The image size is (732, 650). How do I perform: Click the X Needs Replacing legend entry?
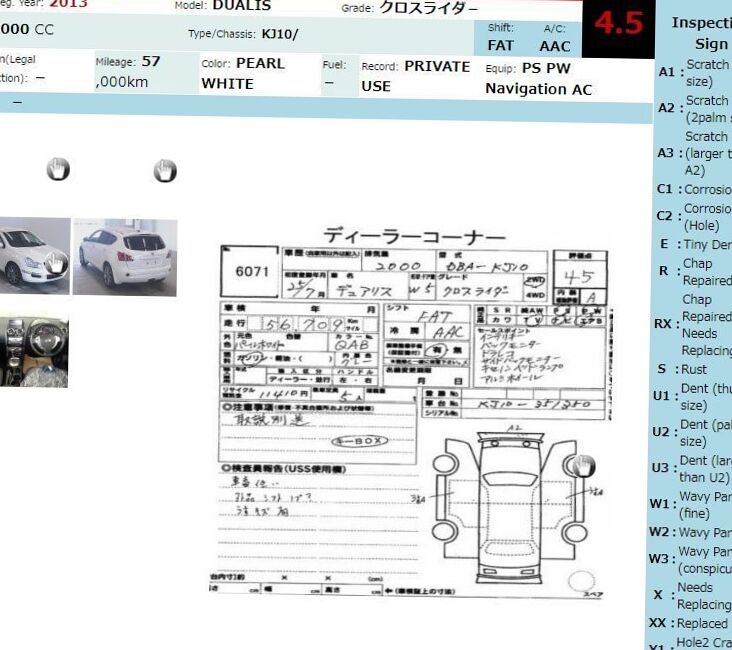690,595
